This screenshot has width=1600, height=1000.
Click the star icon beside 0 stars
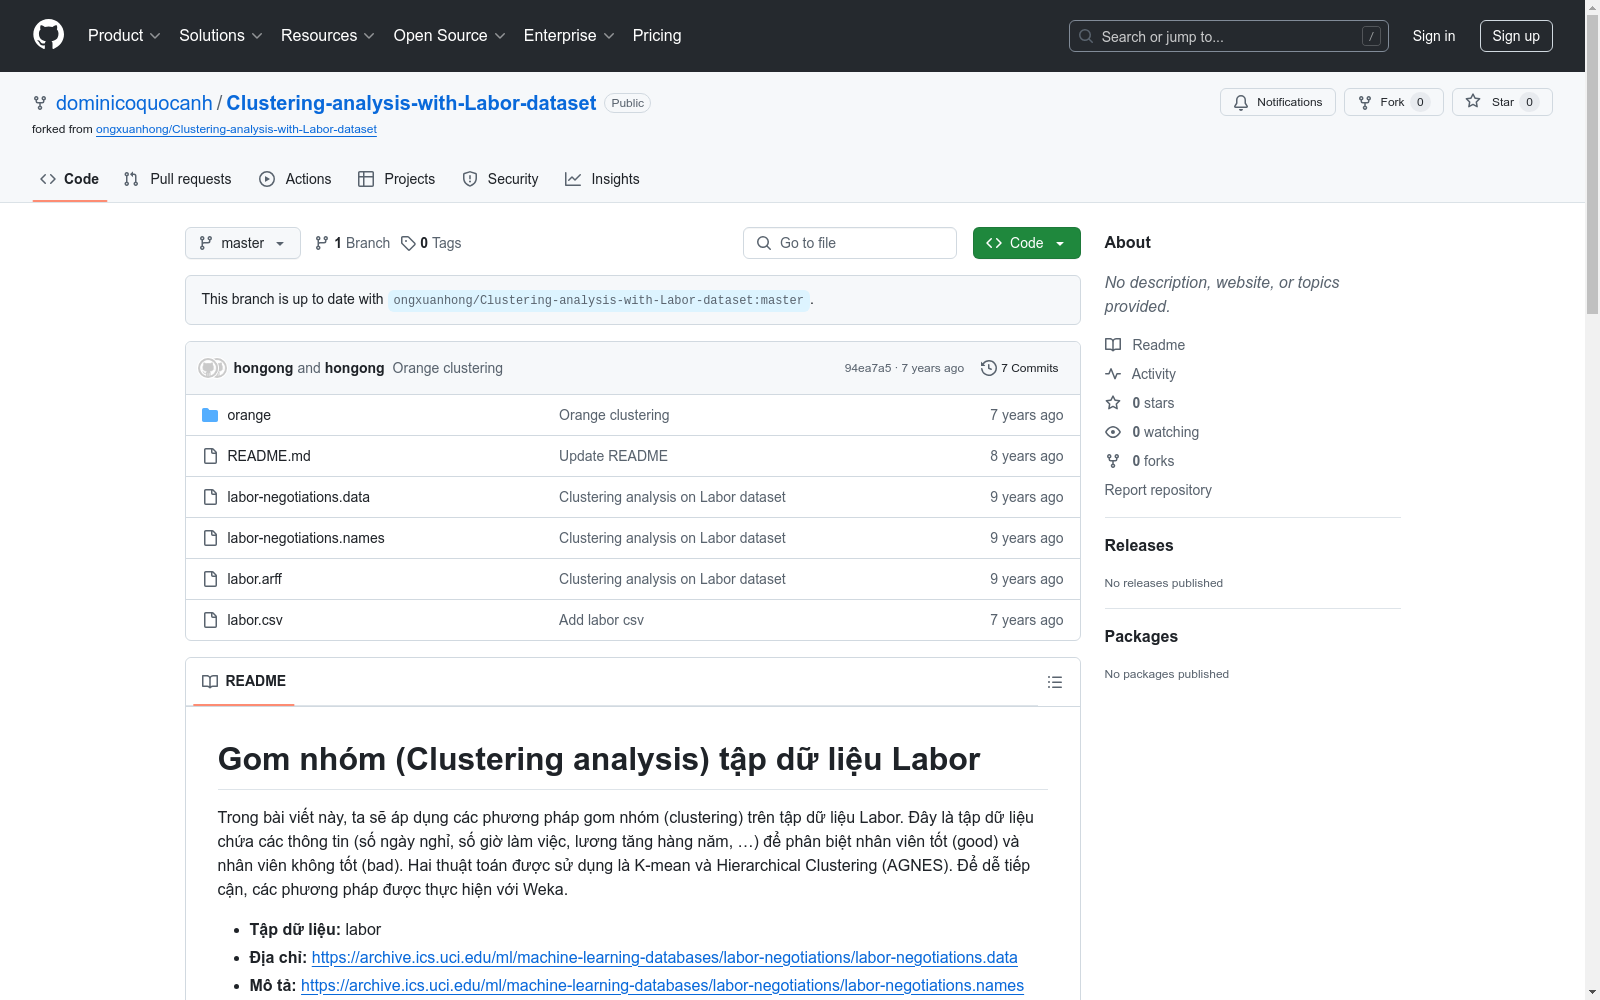[x=1113, y=403]
